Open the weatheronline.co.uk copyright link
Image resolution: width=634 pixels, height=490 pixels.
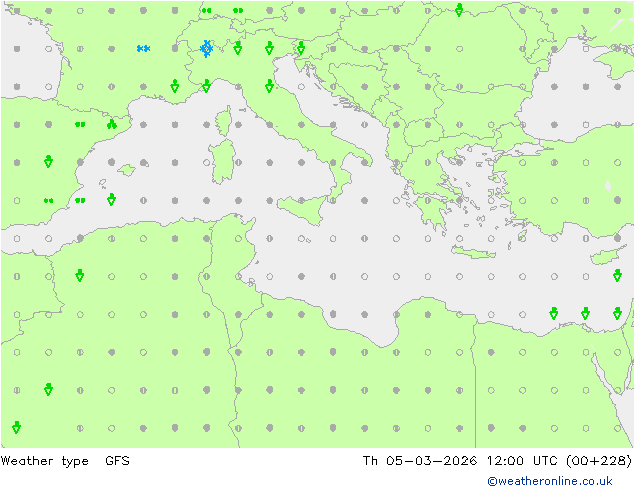(550, 481)
